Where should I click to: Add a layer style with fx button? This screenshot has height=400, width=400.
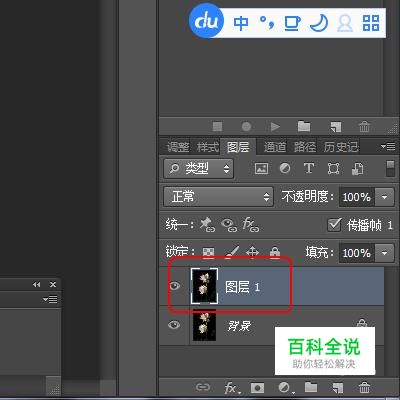click(x=232, y=388)
